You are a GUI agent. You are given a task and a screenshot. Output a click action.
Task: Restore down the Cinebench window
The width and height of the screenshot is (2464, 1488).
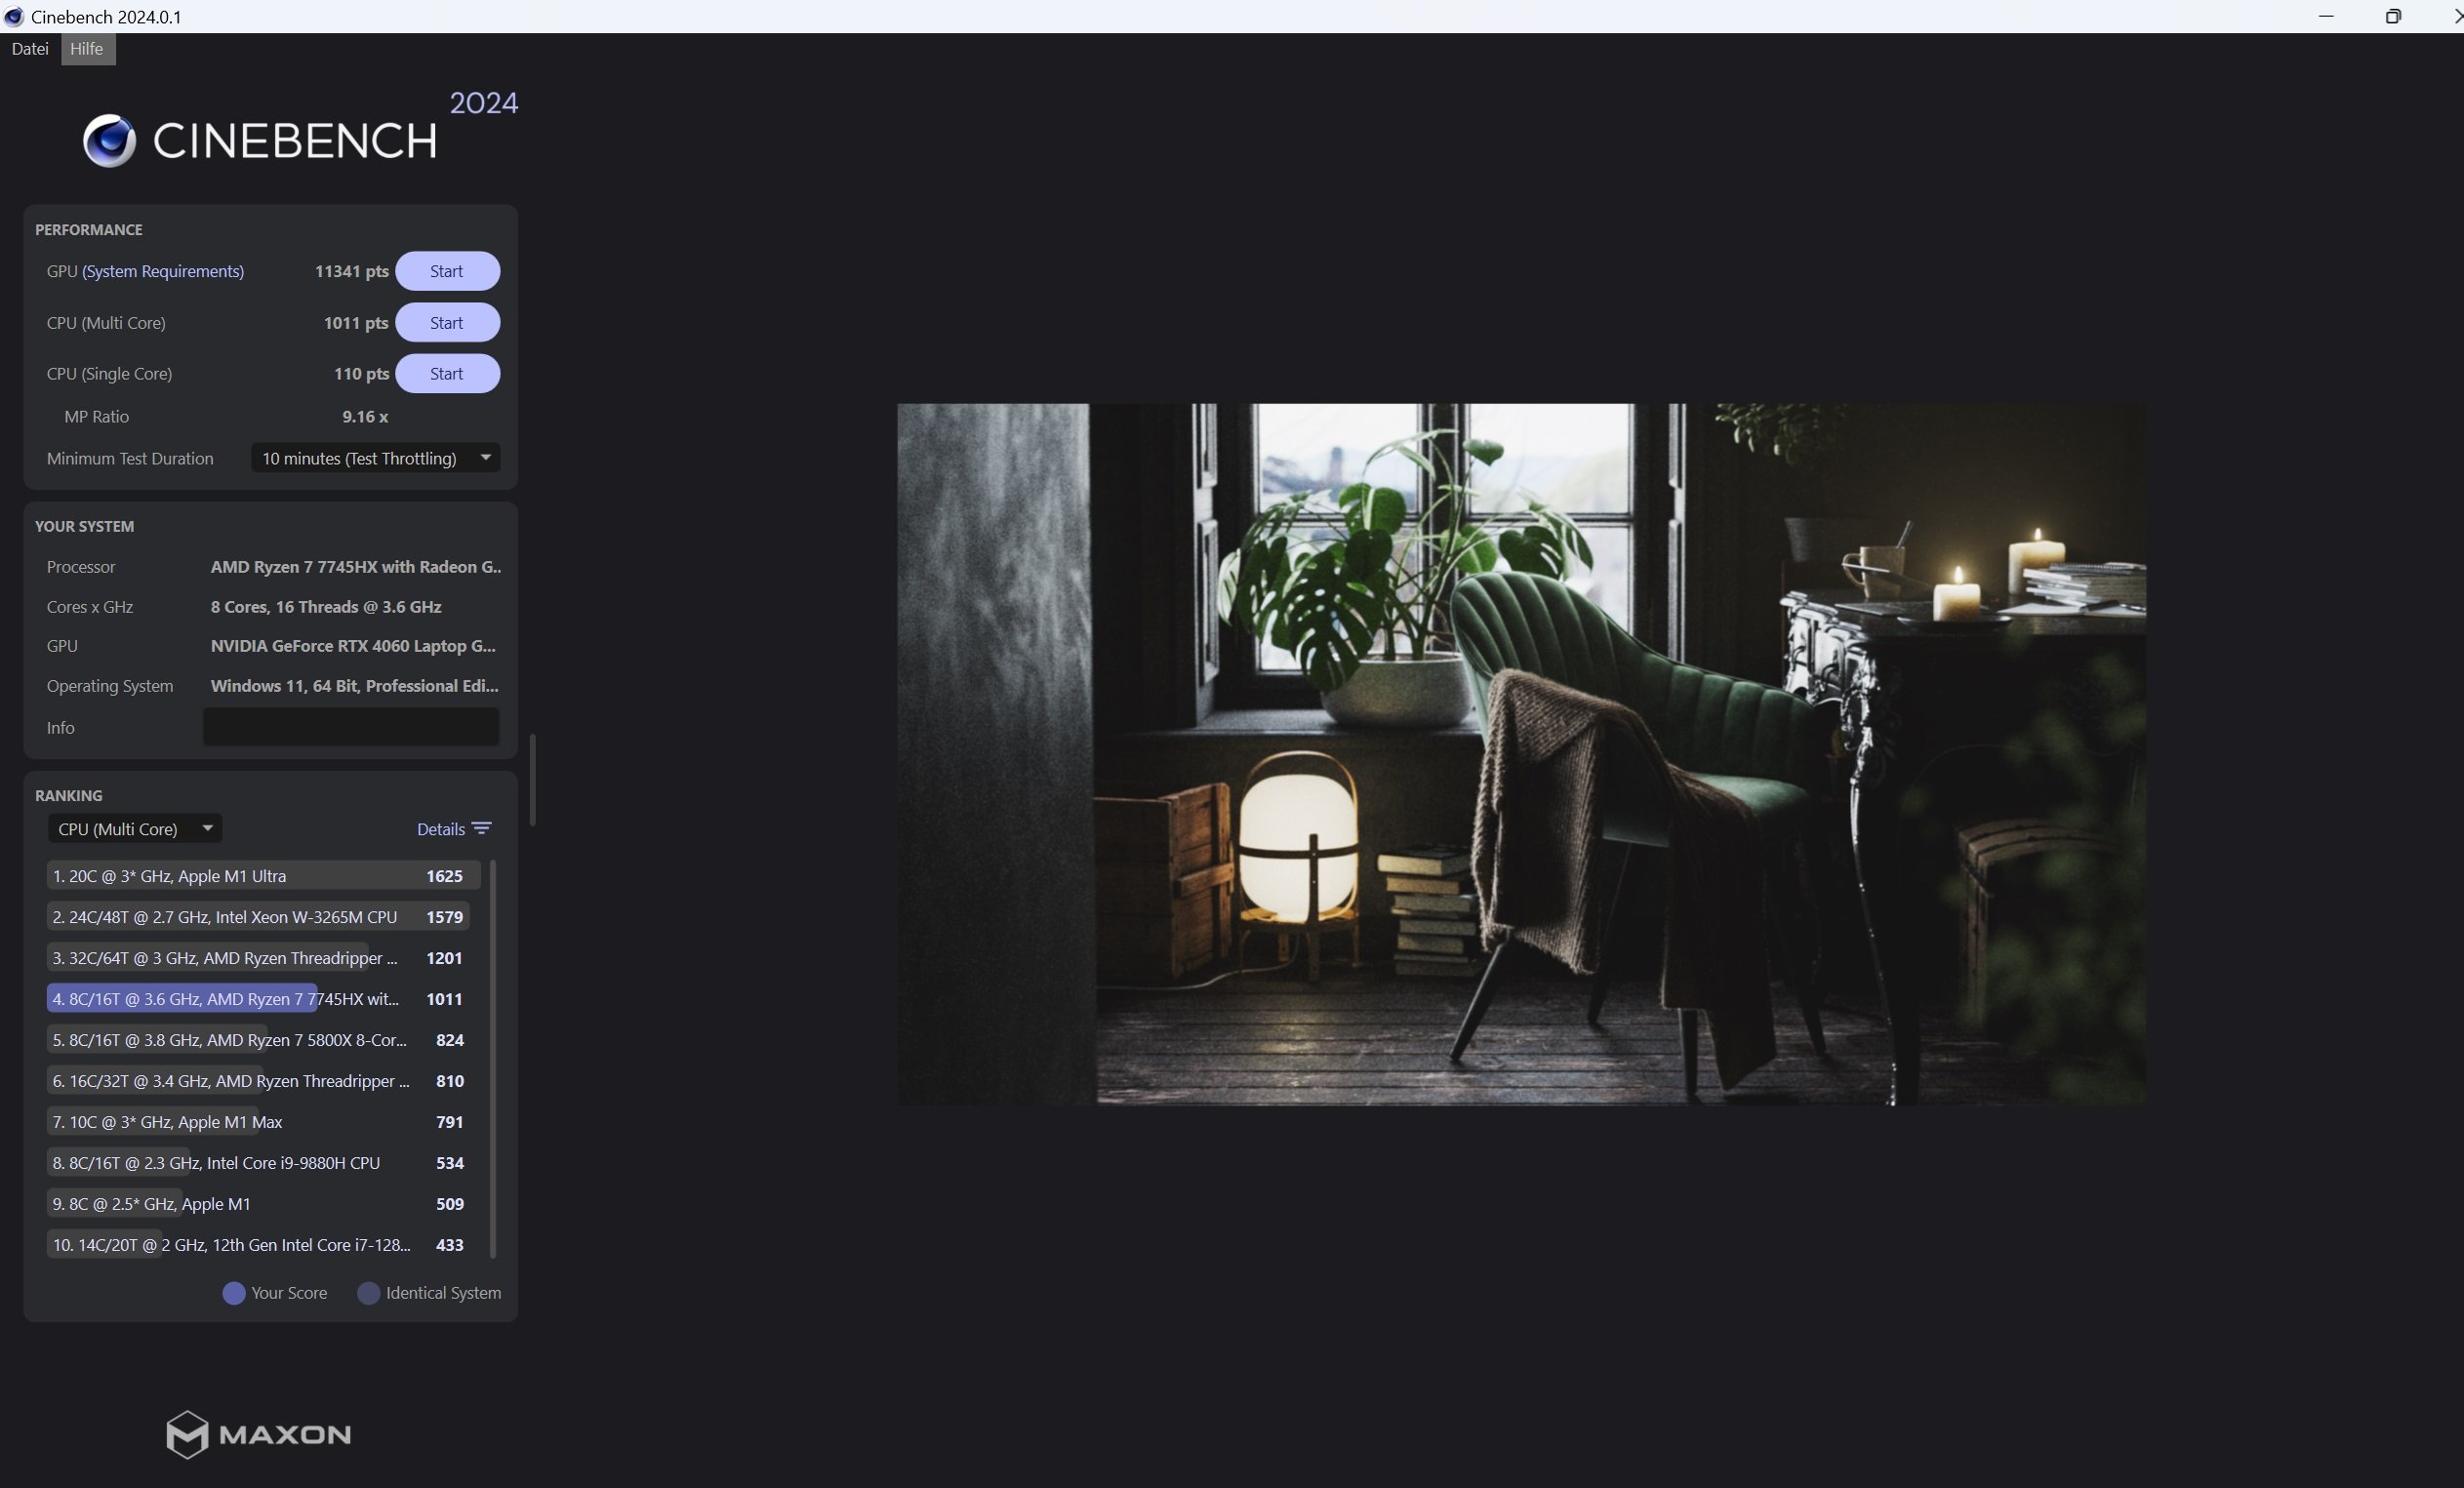point(2393,16)
